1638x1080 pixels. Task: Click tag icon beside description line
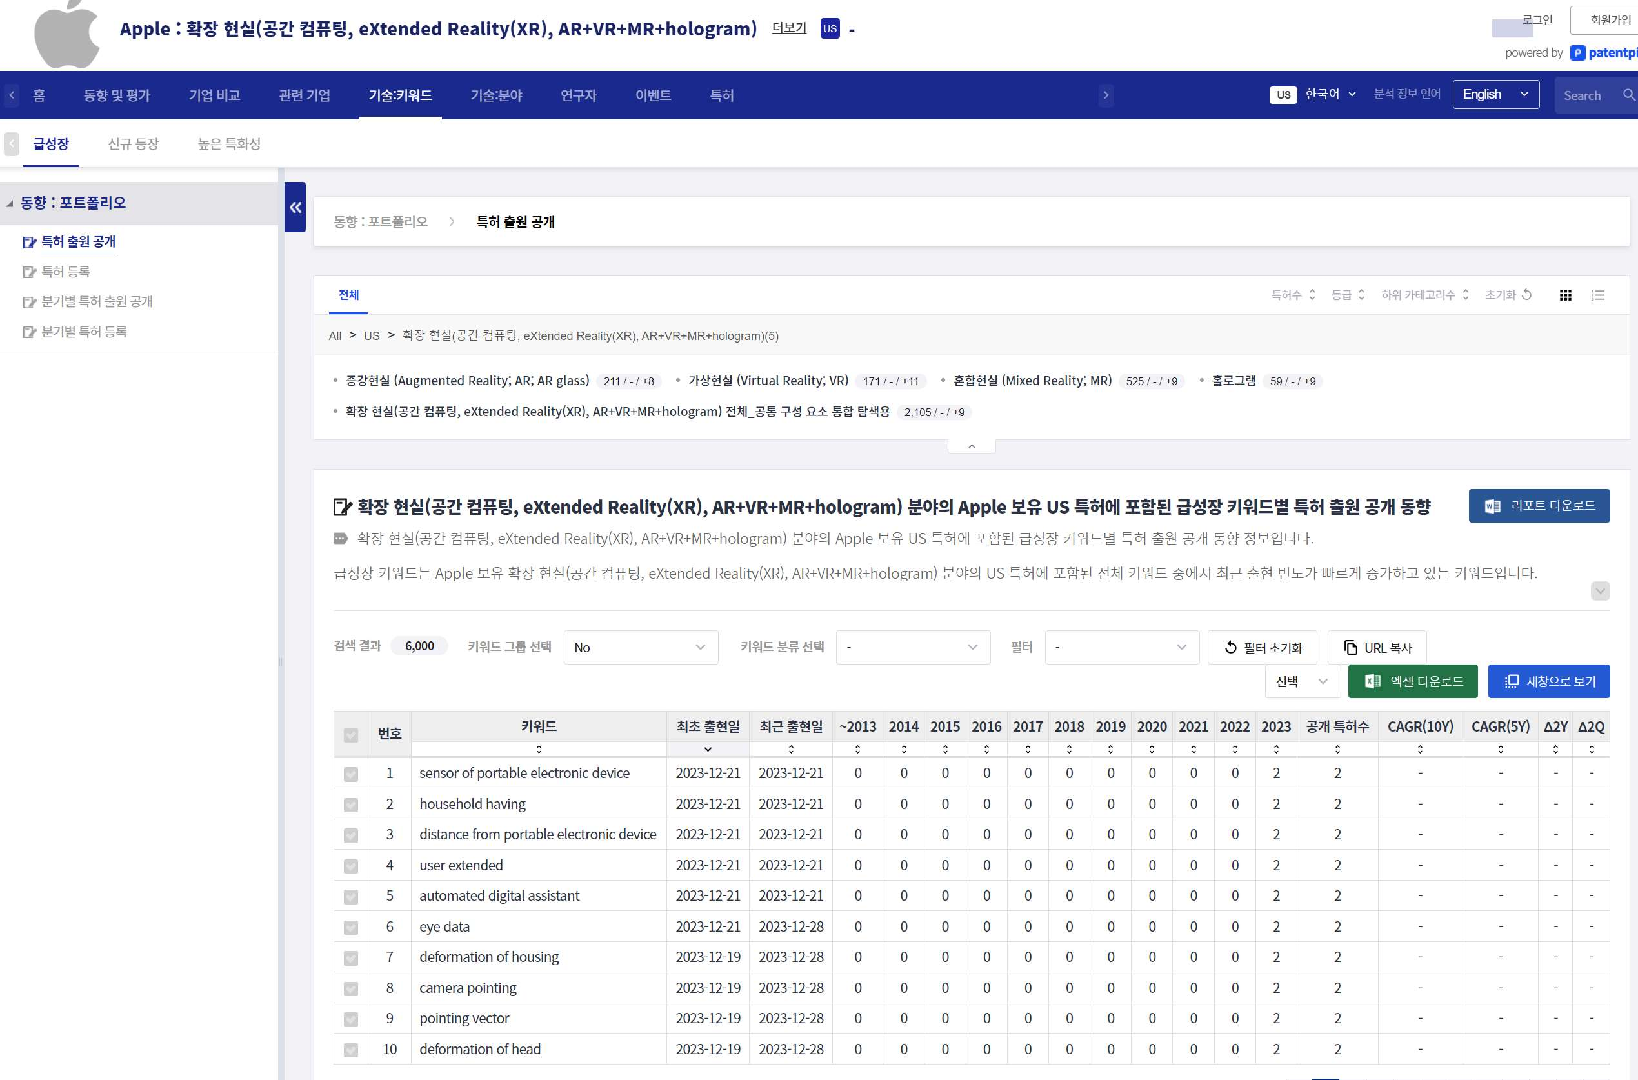[x=340, y=538]
